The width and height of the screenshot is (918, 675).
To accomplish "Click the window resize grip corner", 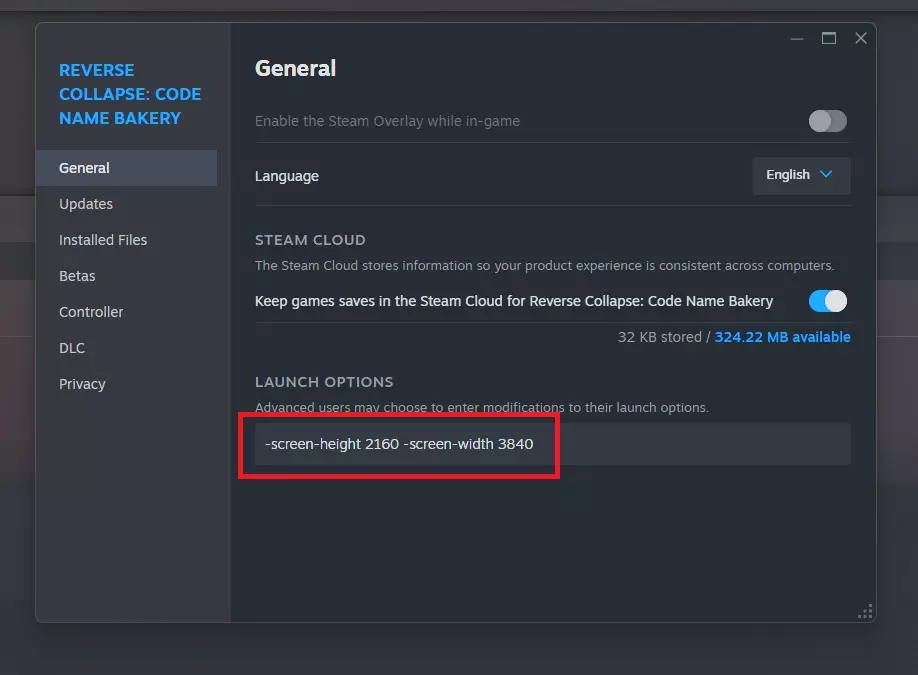I will click(866, 612).
